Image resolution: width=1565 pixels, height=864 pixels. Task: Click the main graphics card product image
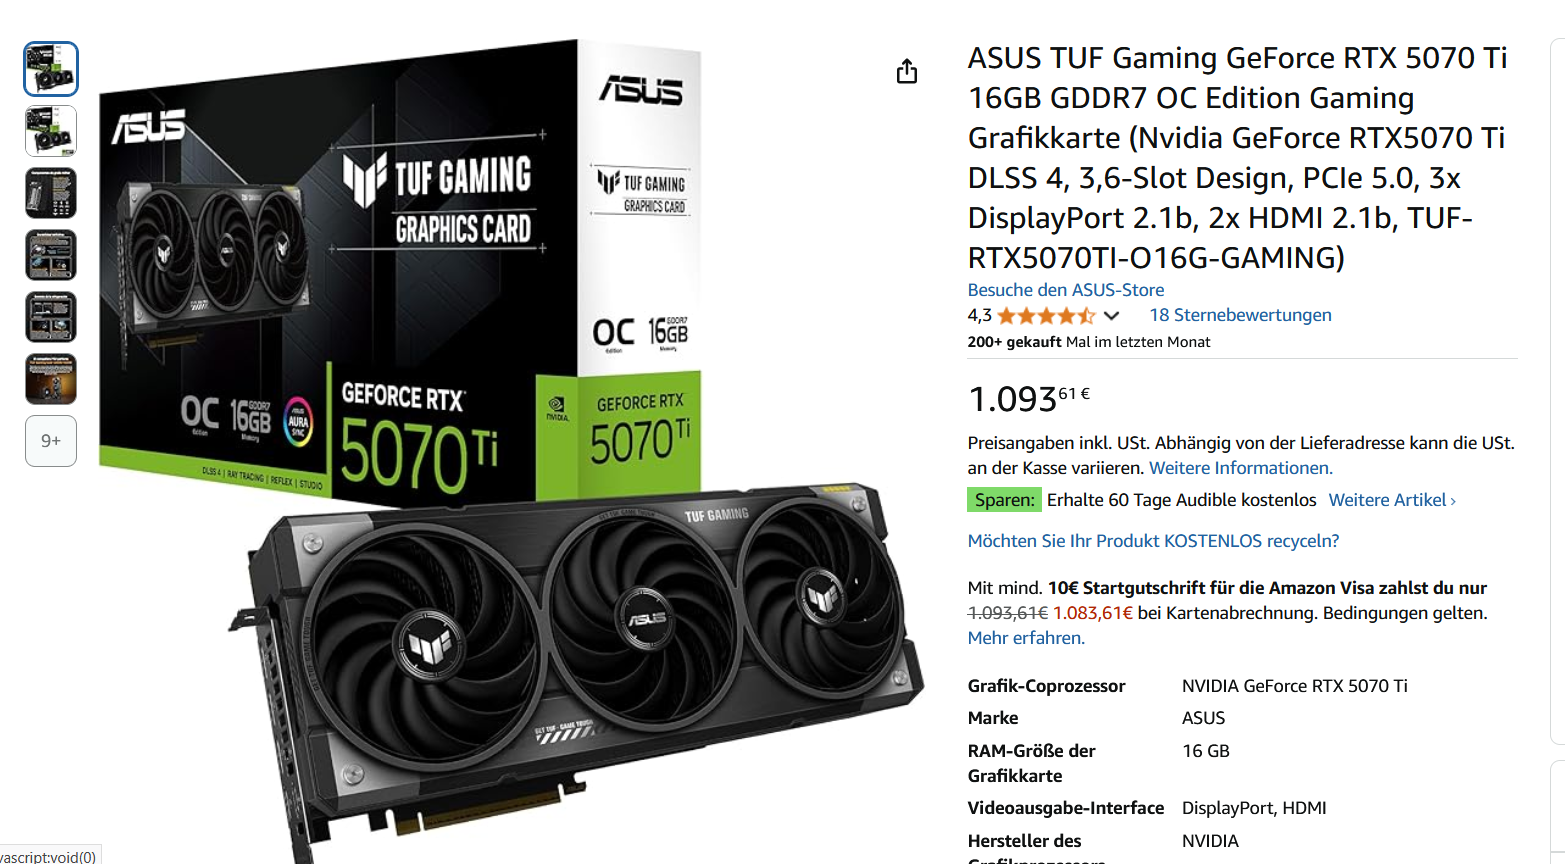[x=510, y=450]
